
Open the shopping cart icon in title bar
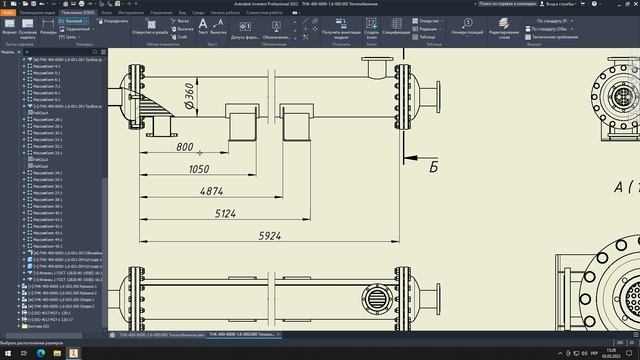[x=583, y=4]
